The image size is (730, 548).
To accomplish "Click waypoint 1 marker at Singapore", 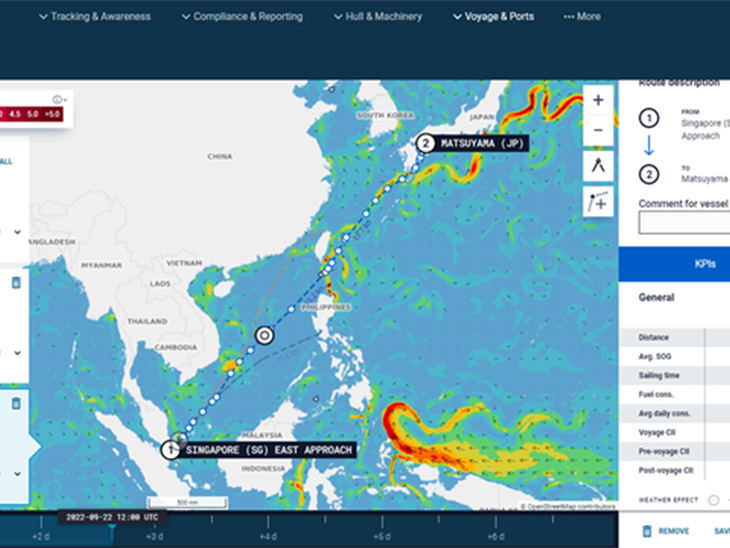I will [170, 450].
